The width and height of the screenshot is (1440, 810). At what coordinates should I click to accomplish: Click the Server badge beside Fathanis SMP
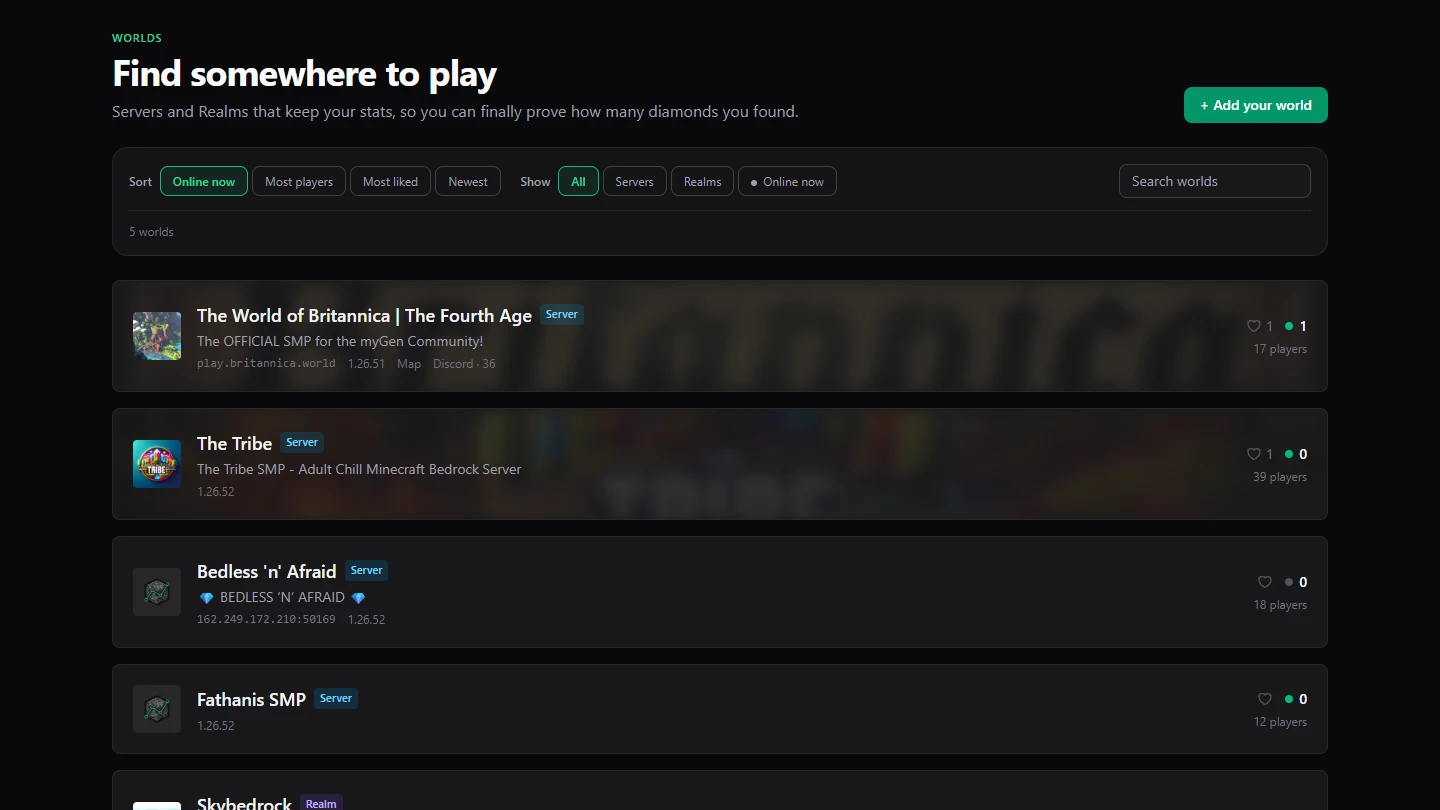pyautogui.click(x=336, y=698)
